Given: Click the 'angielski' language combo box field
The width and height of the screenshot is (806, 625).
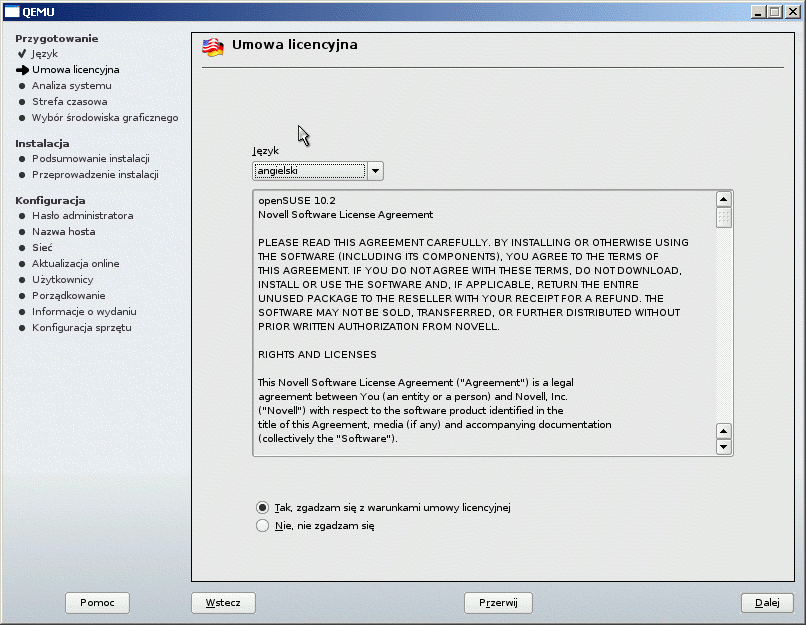Looking at the screenshot, I should click(x=309, y=171).
